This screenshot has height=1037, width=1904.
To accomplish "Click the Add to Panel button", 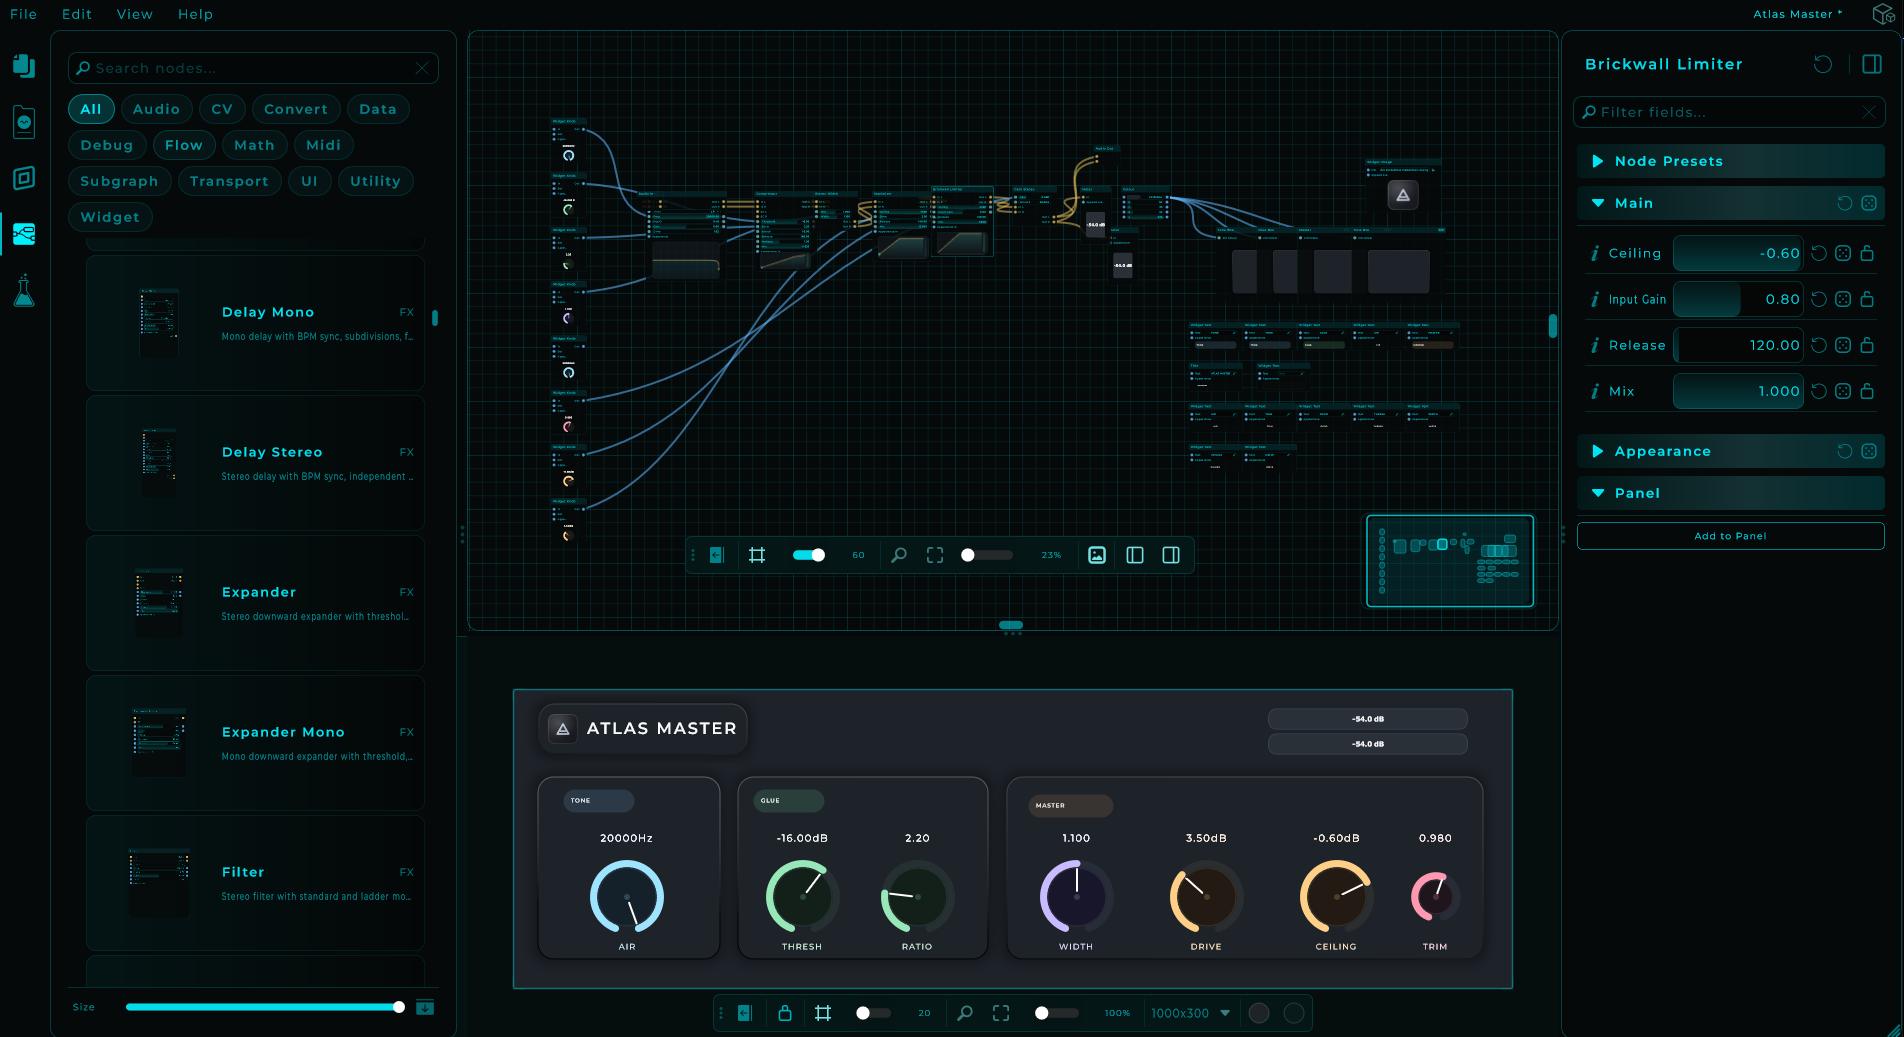I will [x=1731, y=536].
